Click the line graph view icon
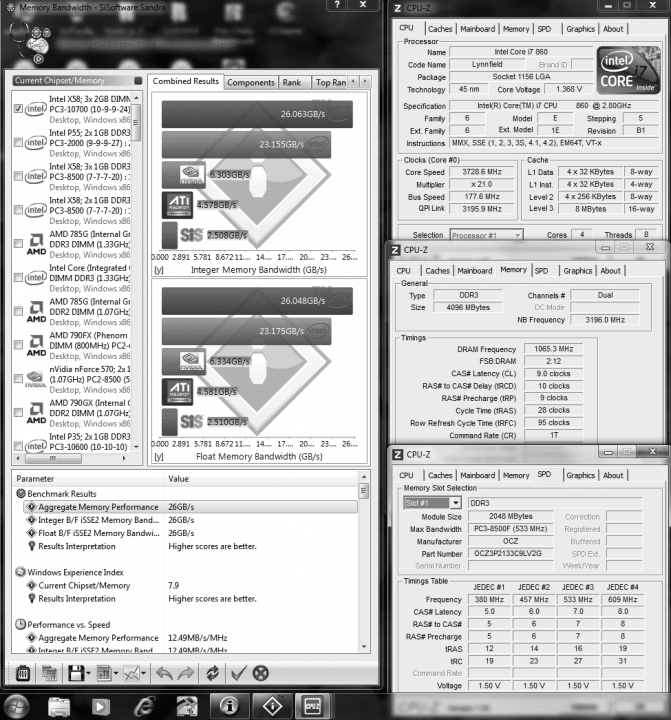Image resolution: width=671 pixels, height=720 pixels. tap(131, 674)
